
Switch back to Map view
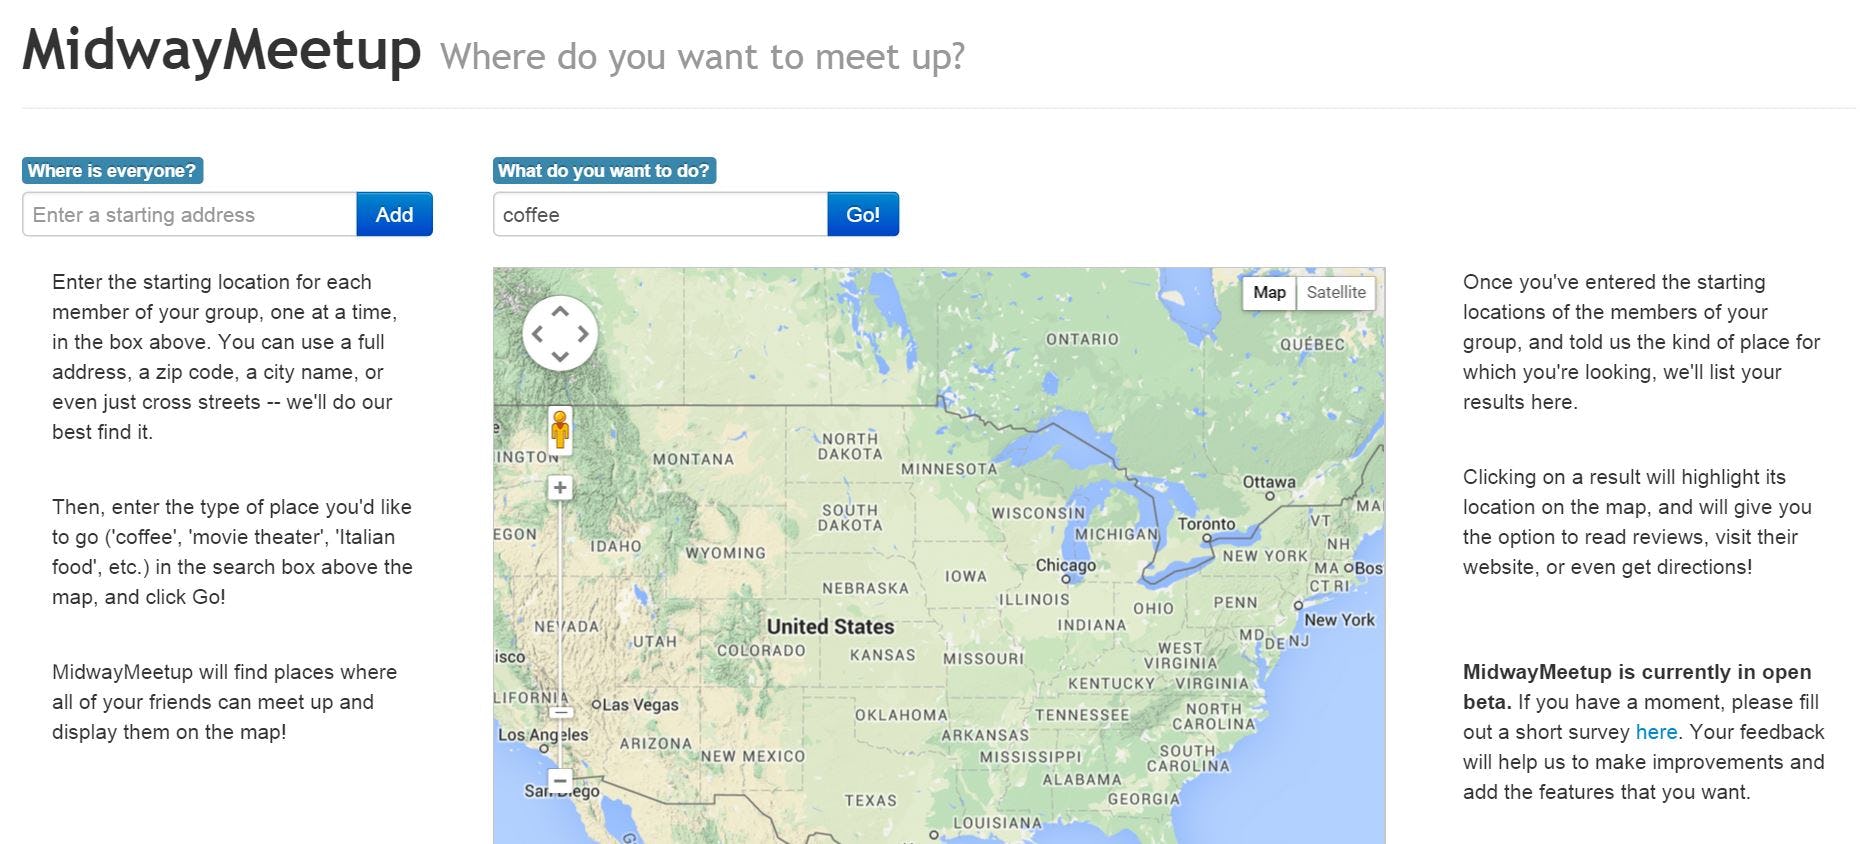(1268, 292)
